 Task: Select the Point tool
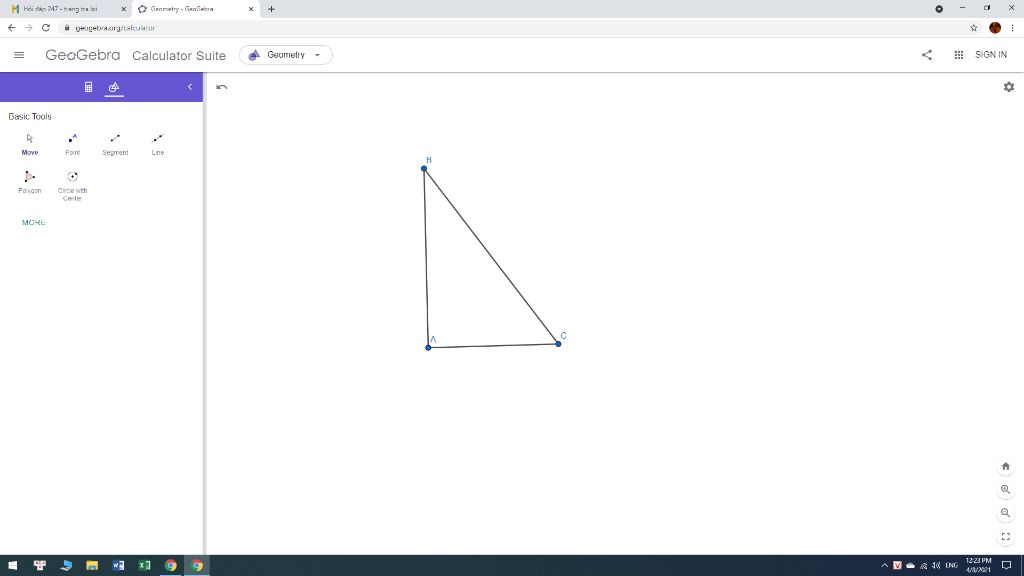[x=72, y=144]
